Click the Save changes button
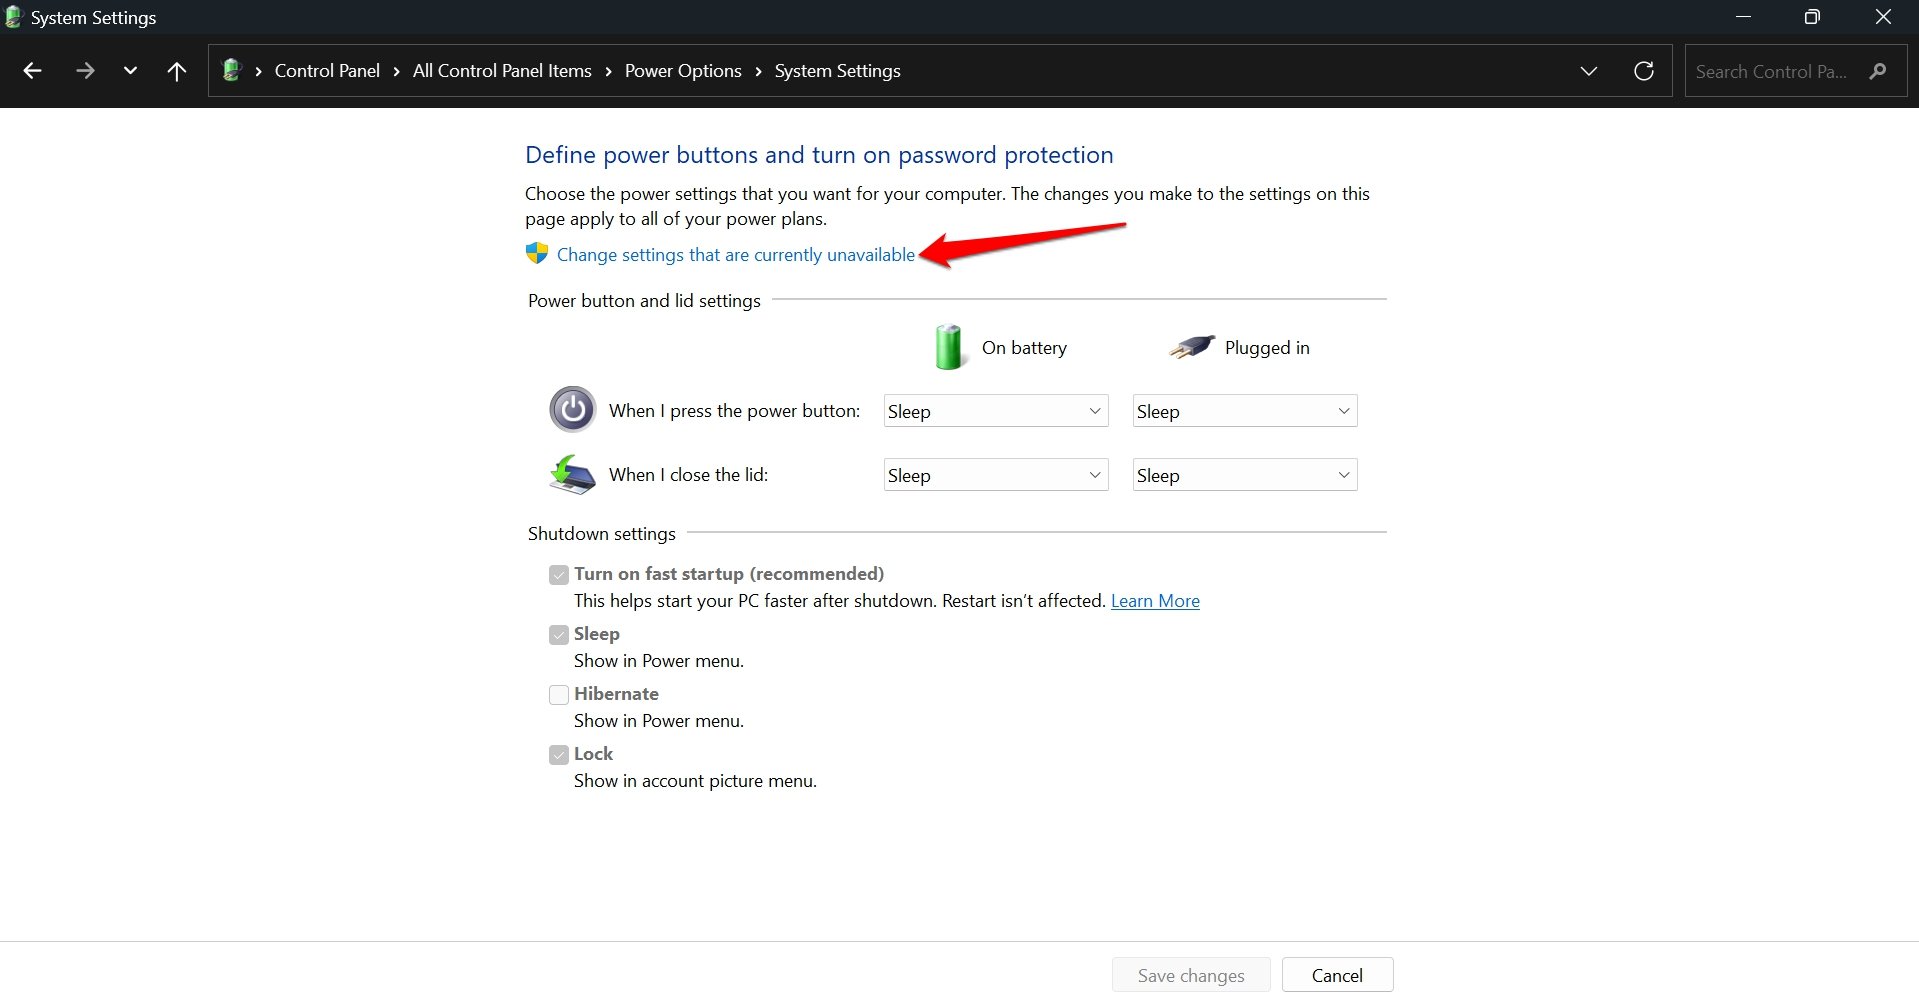1919x1005 pixels. click(x=1191, y=975)
